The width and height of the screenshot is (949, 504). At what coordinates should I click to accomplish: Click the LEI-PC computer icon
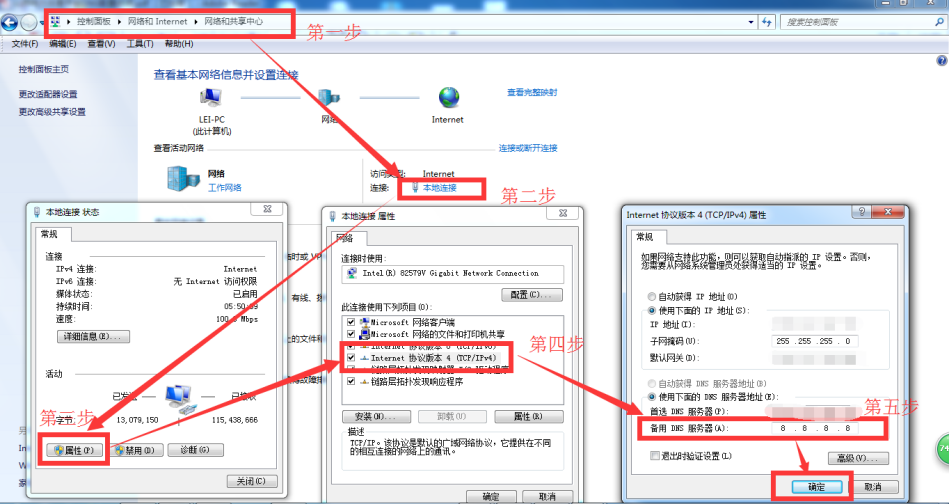pyautogui.click(x=211, y=98)
